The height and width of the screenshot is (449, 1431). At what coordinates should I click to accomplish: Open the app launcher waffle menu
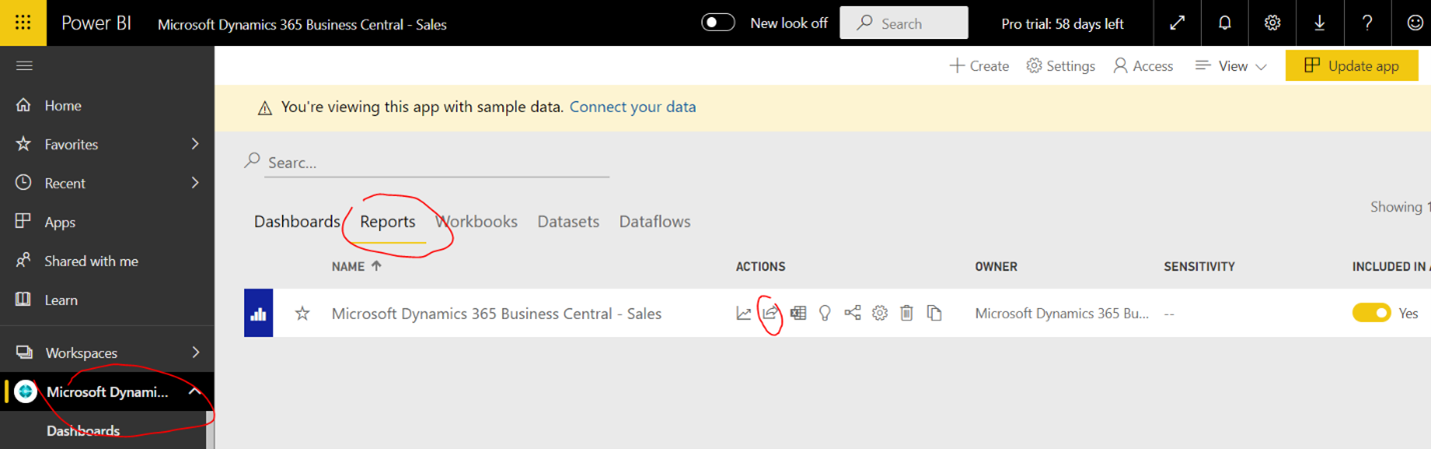(23, 23)
